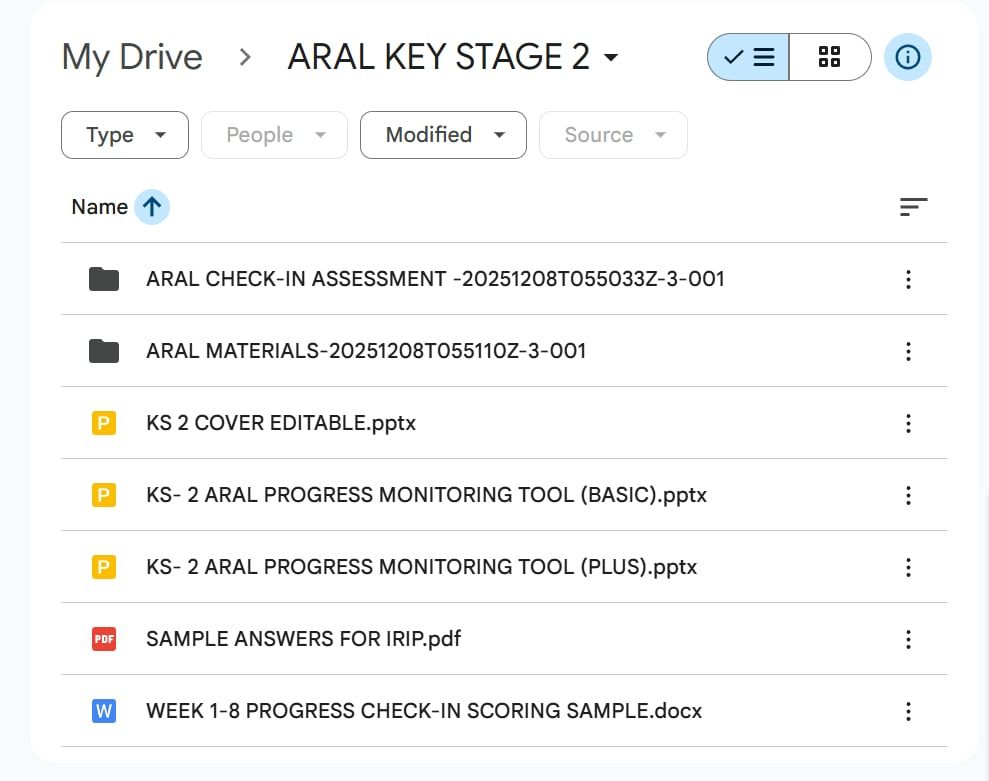Screen dimensions: 989x781
Task: Open more actions for SAMPLE ANSWERS FOR IRIP.pdf
Action: 908,639
